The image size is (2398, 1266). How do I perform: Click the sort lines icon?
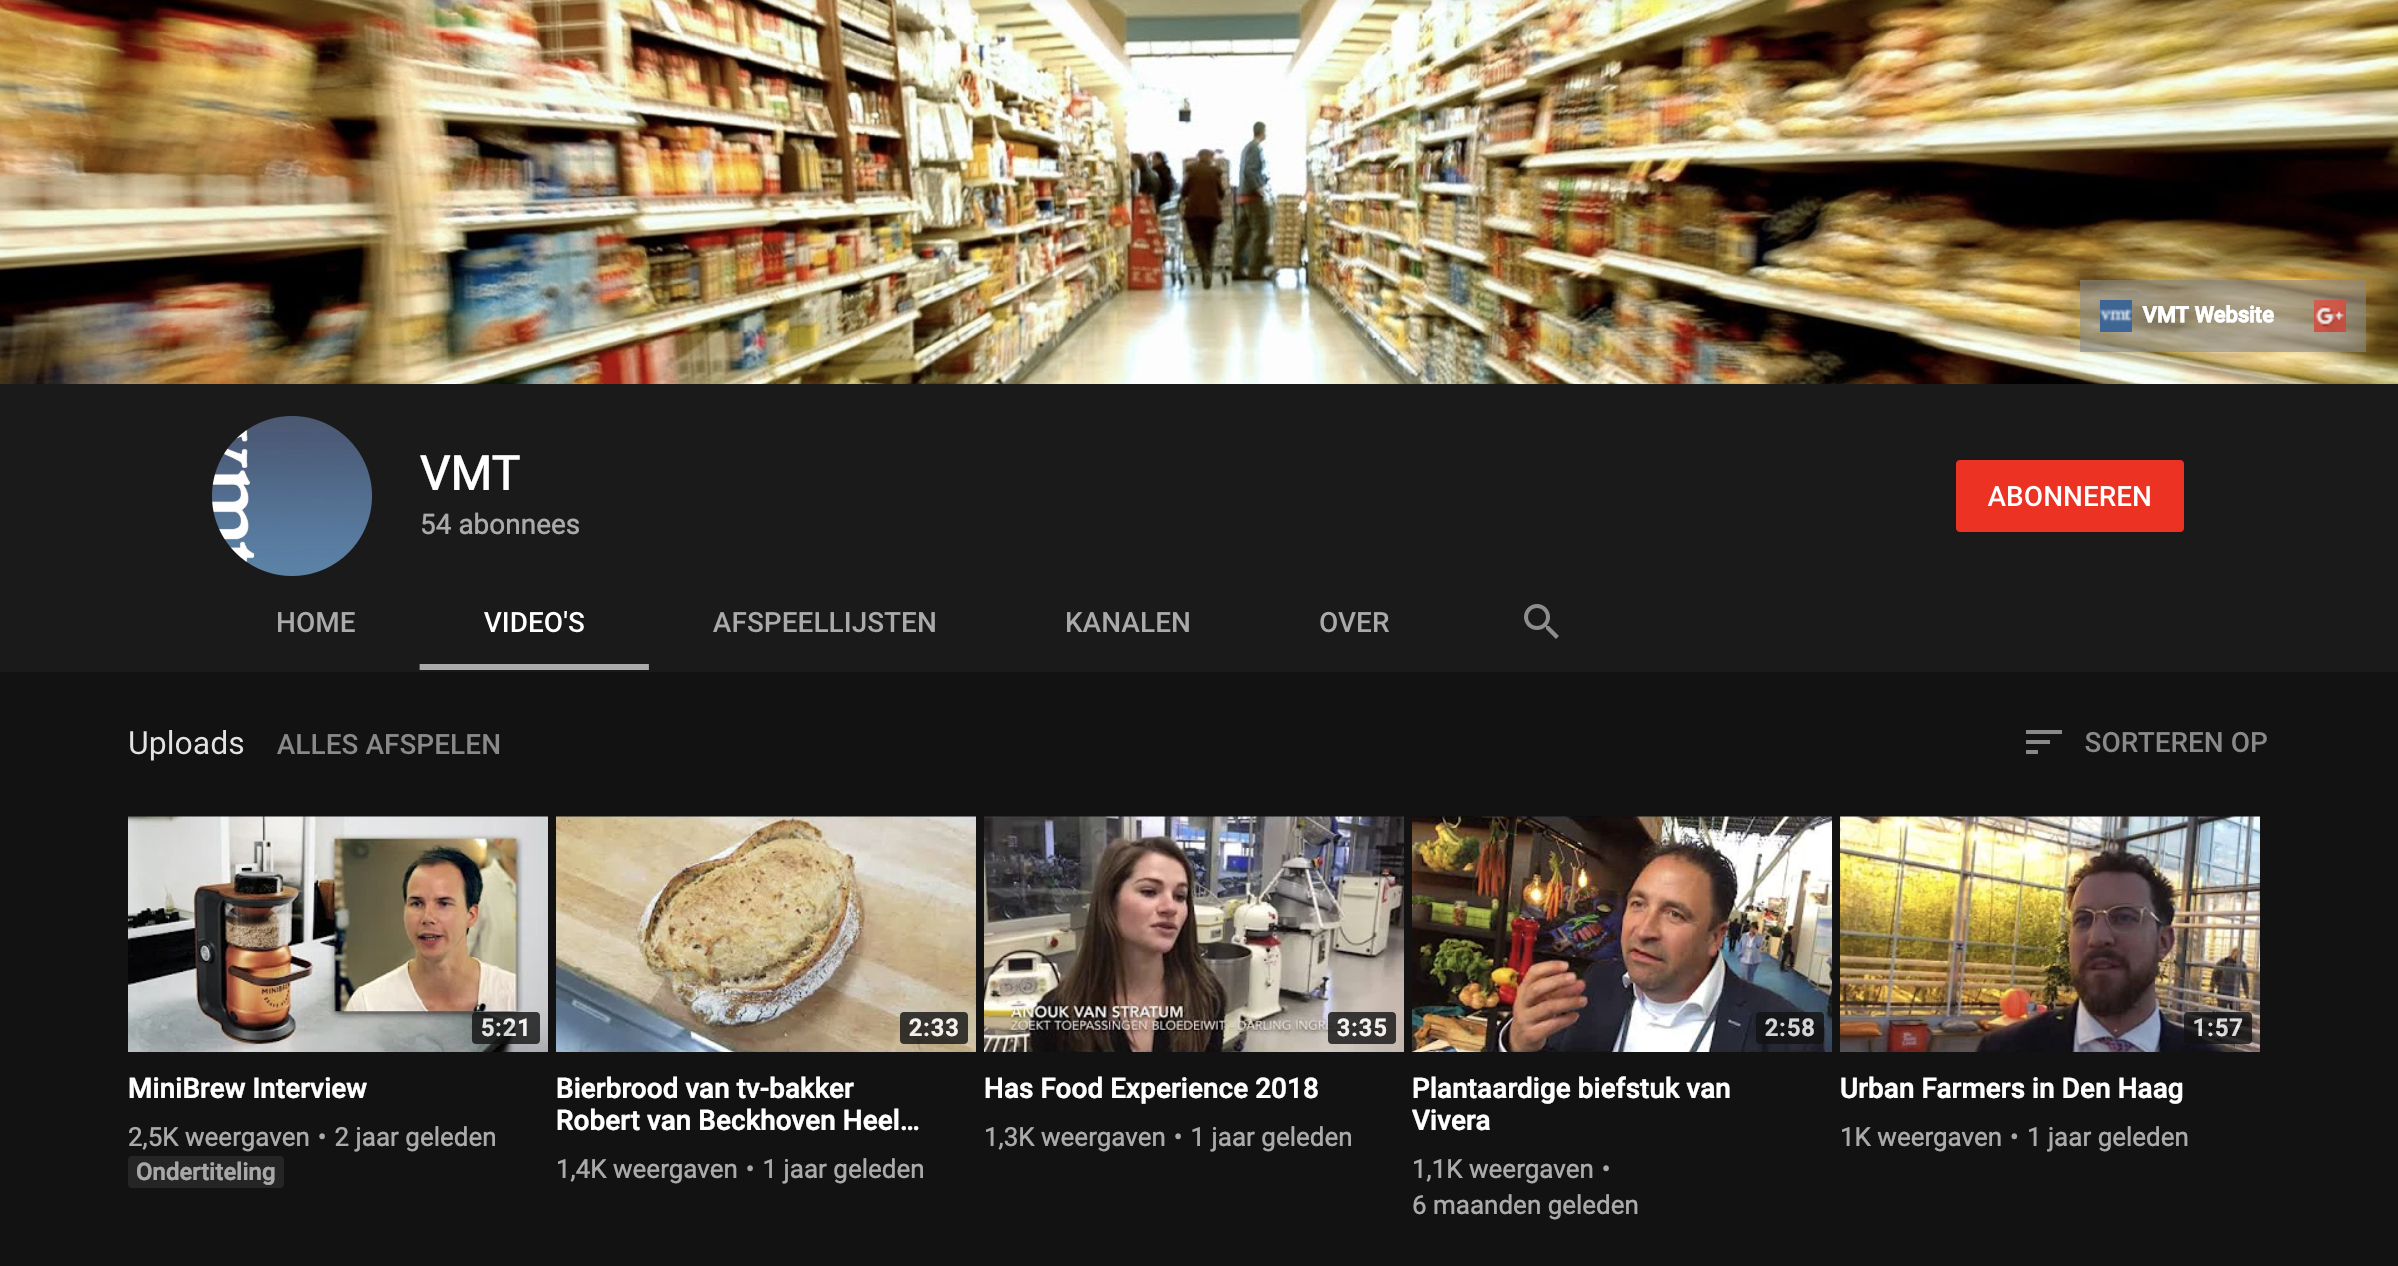tap(2042, 742)
